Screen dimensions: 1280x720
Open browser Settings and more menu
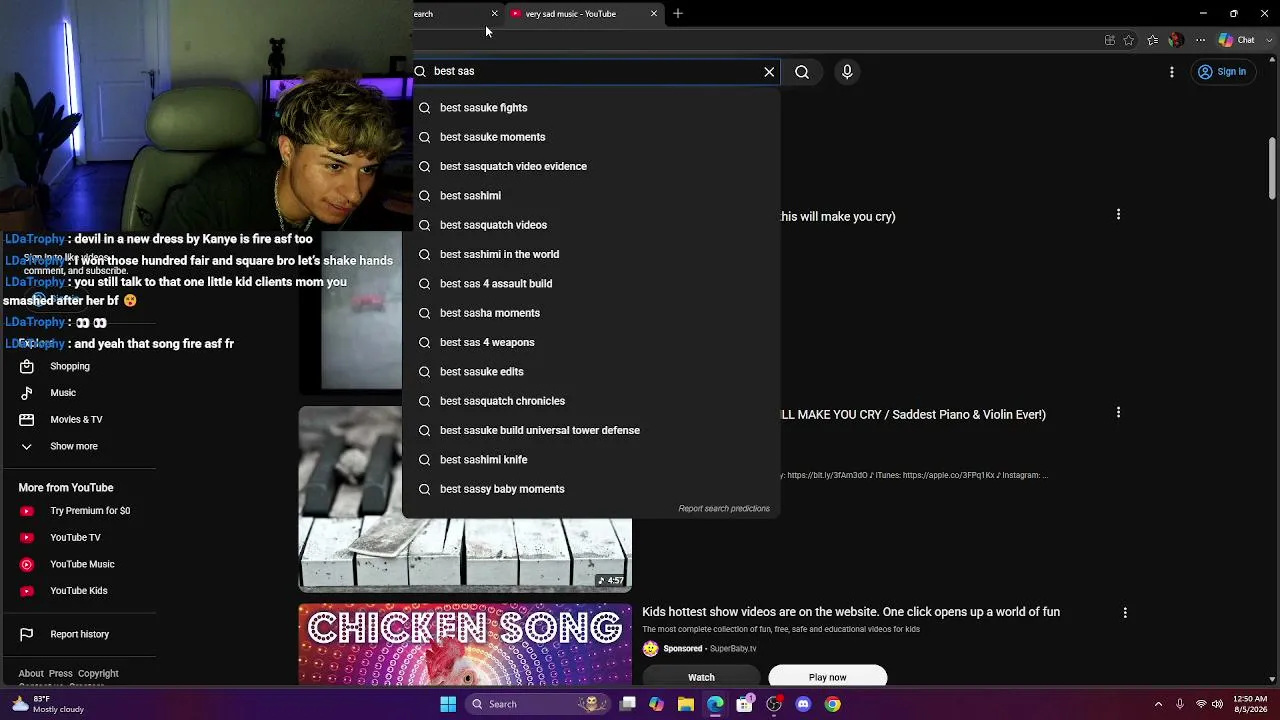pos(1200,40)
